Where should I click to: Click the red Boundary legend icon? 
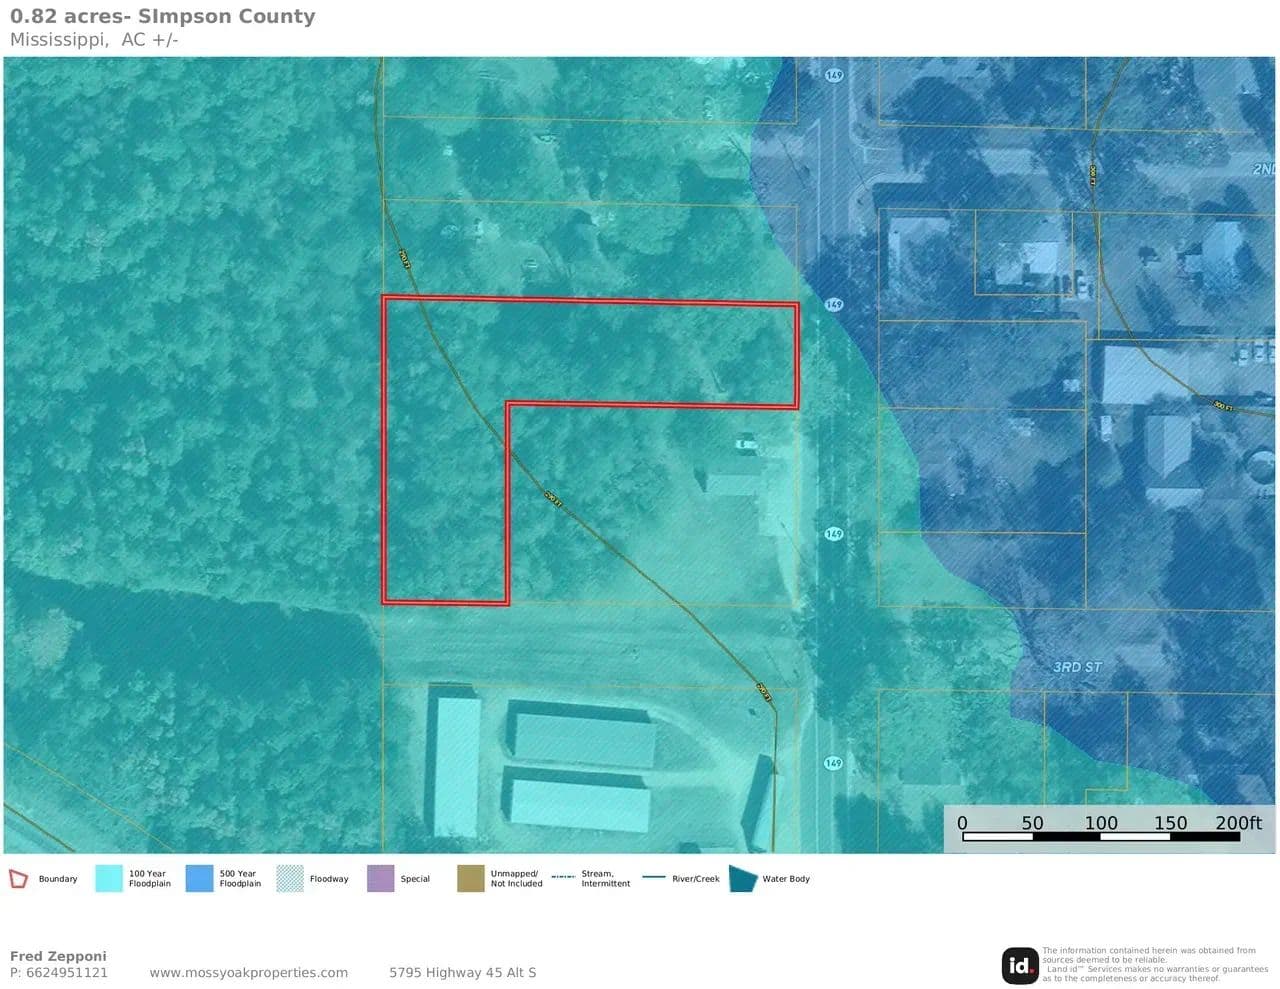pyautogui.click(x=18, y=879)
